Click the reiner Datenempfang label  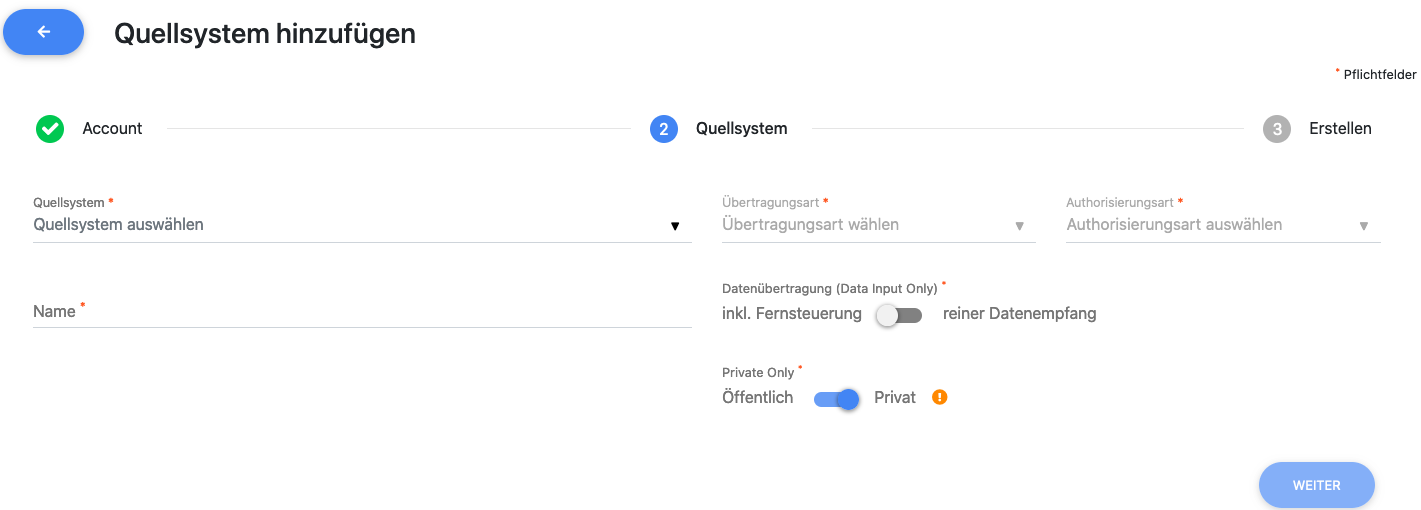point(1019,314)
